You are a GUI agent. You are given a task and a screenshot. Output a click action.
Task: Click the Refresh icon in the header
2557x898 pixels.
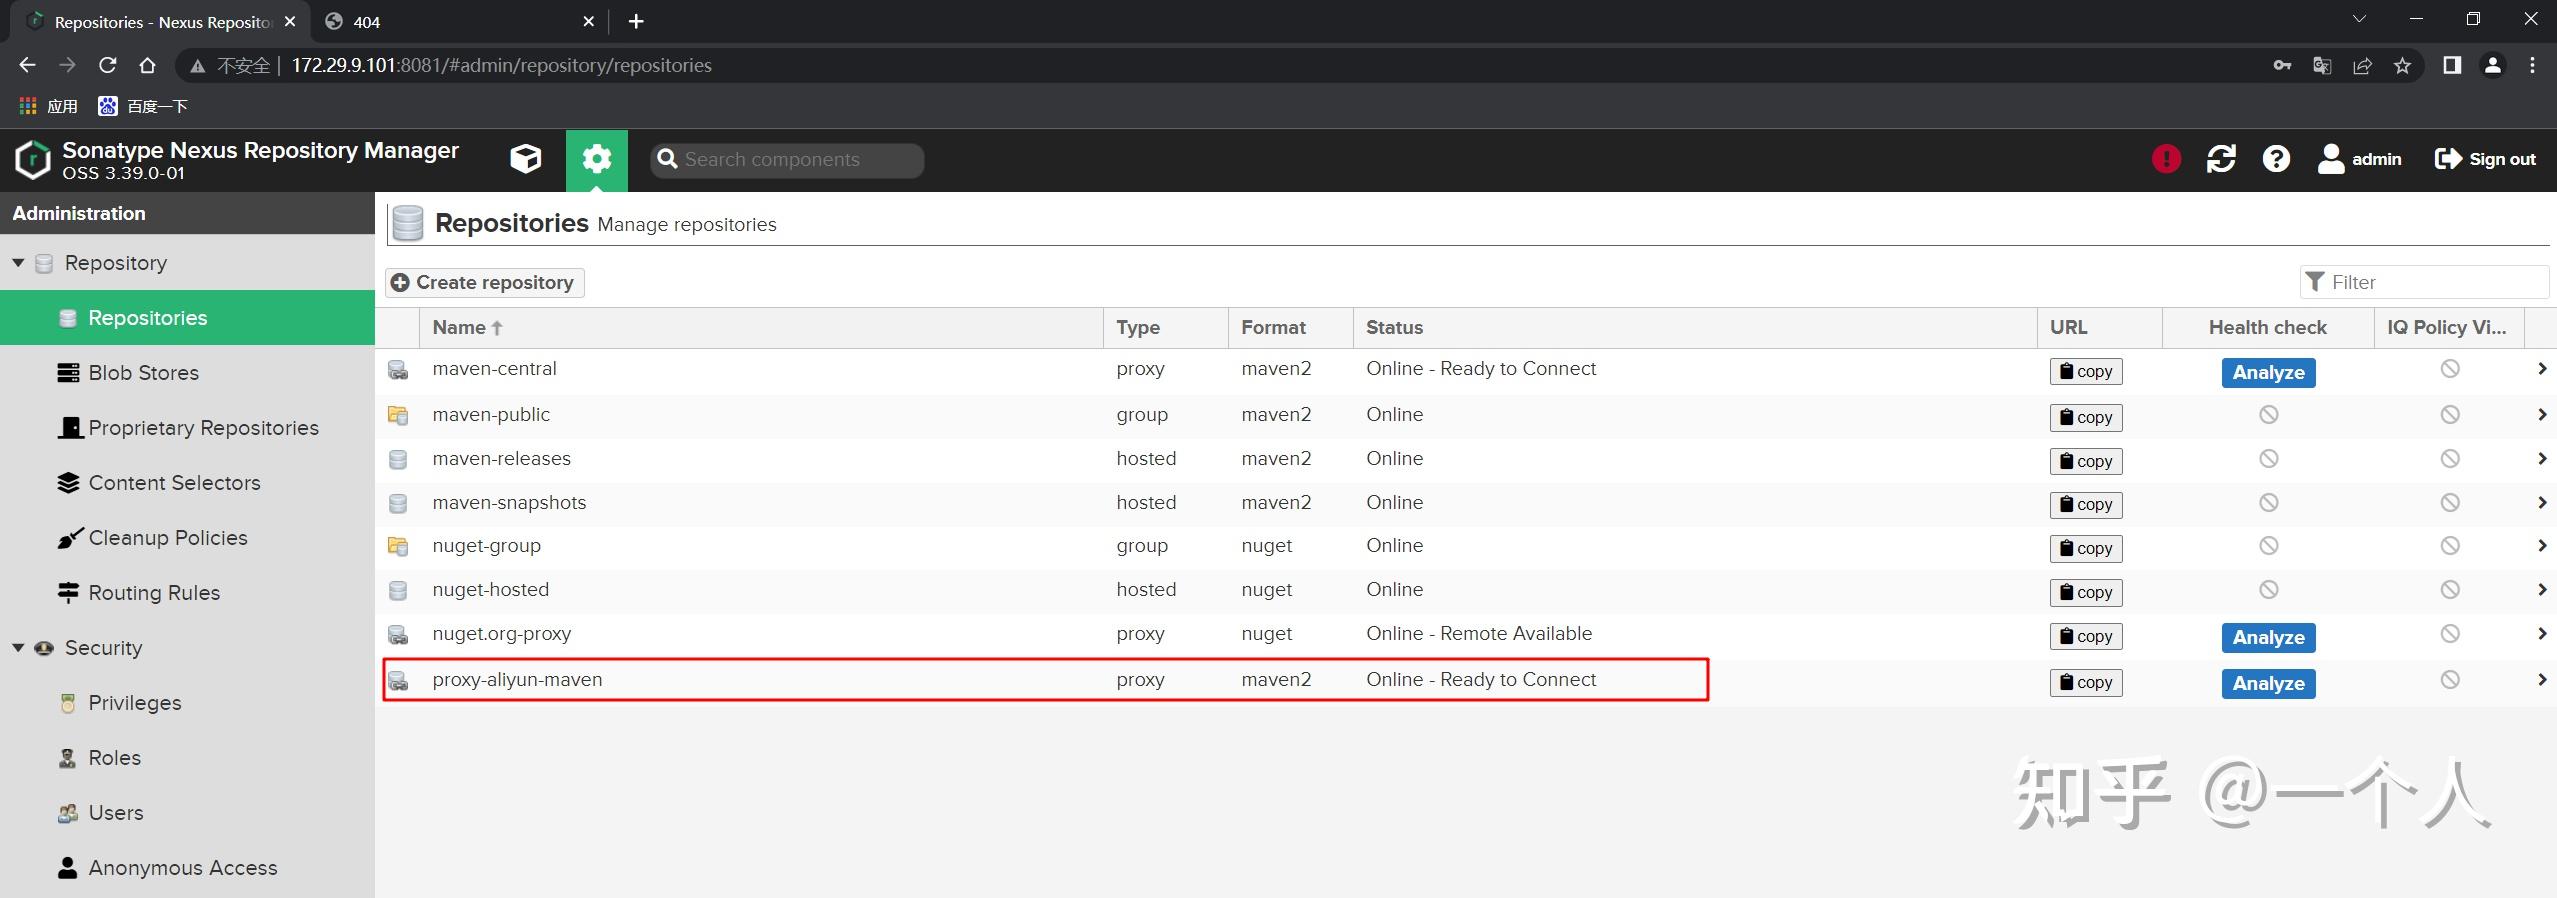[2221, 159]
